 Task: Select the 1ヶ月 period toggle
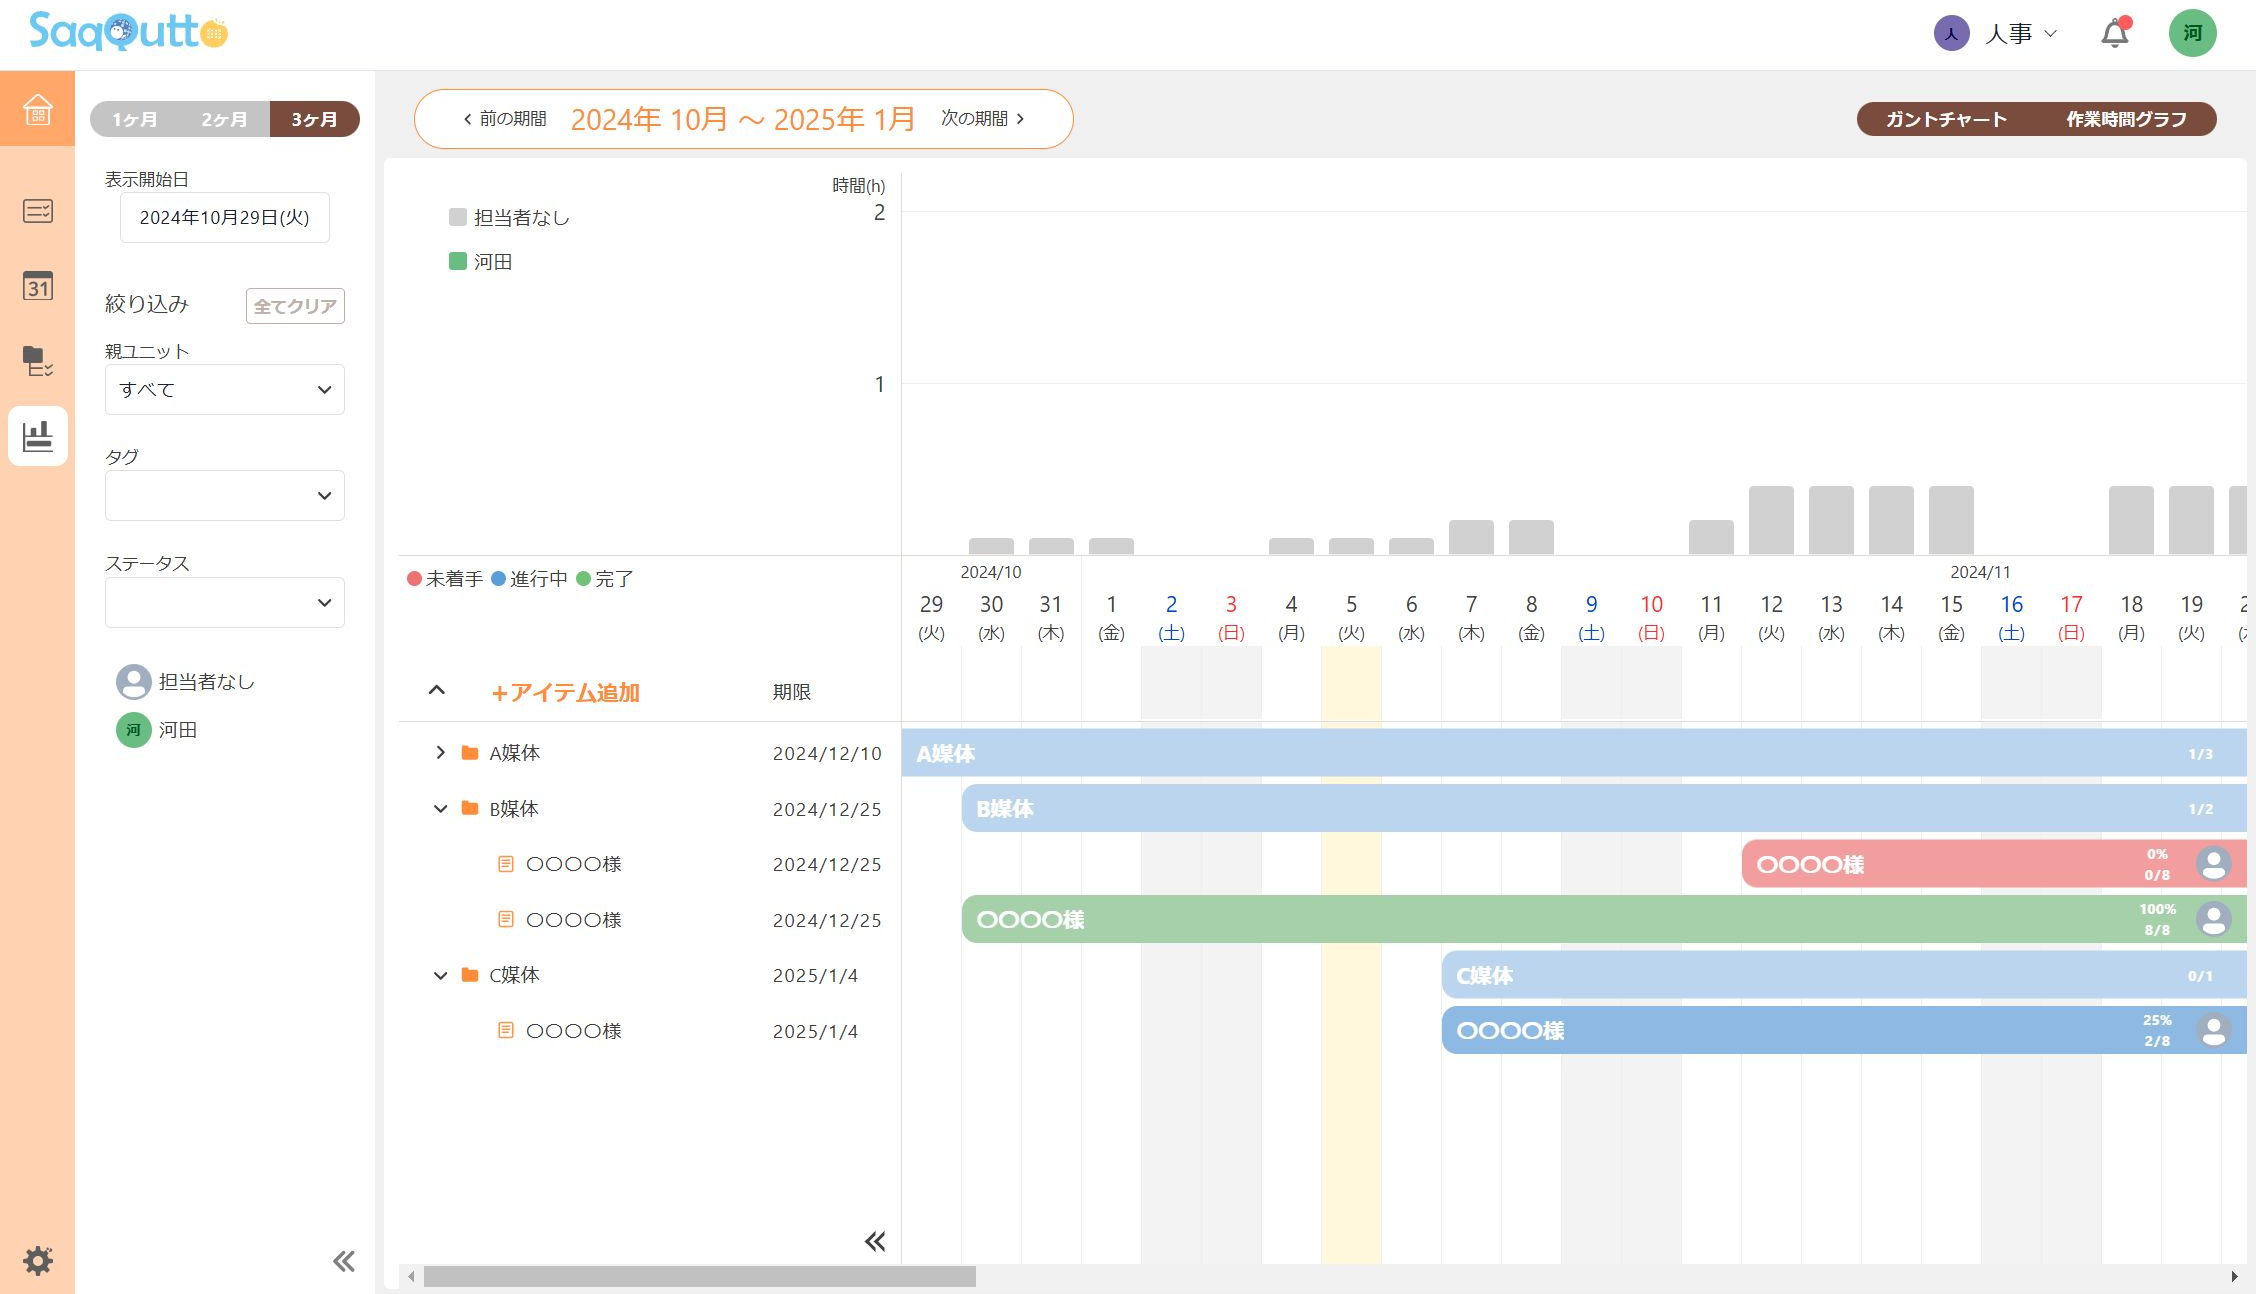(x=134, y=119)
